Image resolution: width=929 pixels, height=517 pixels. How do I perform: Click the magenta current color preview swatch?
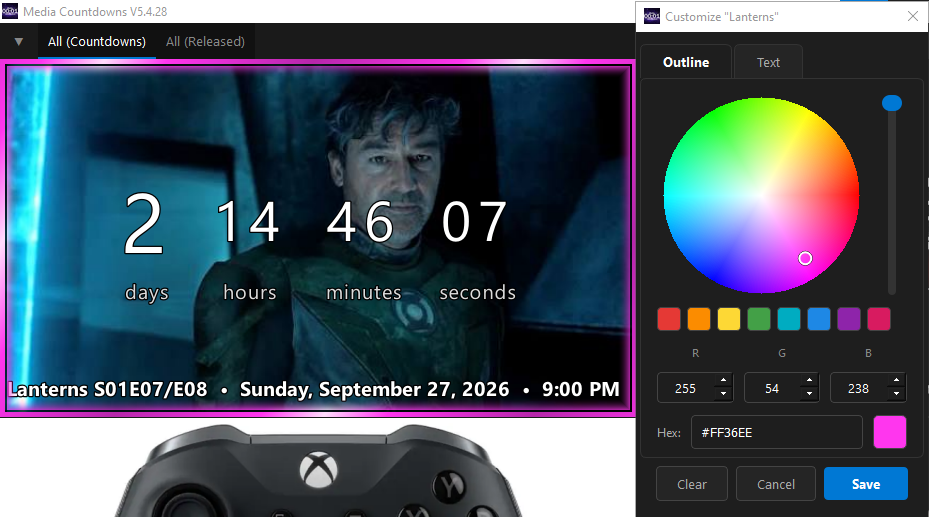click(x=890, y=432)
